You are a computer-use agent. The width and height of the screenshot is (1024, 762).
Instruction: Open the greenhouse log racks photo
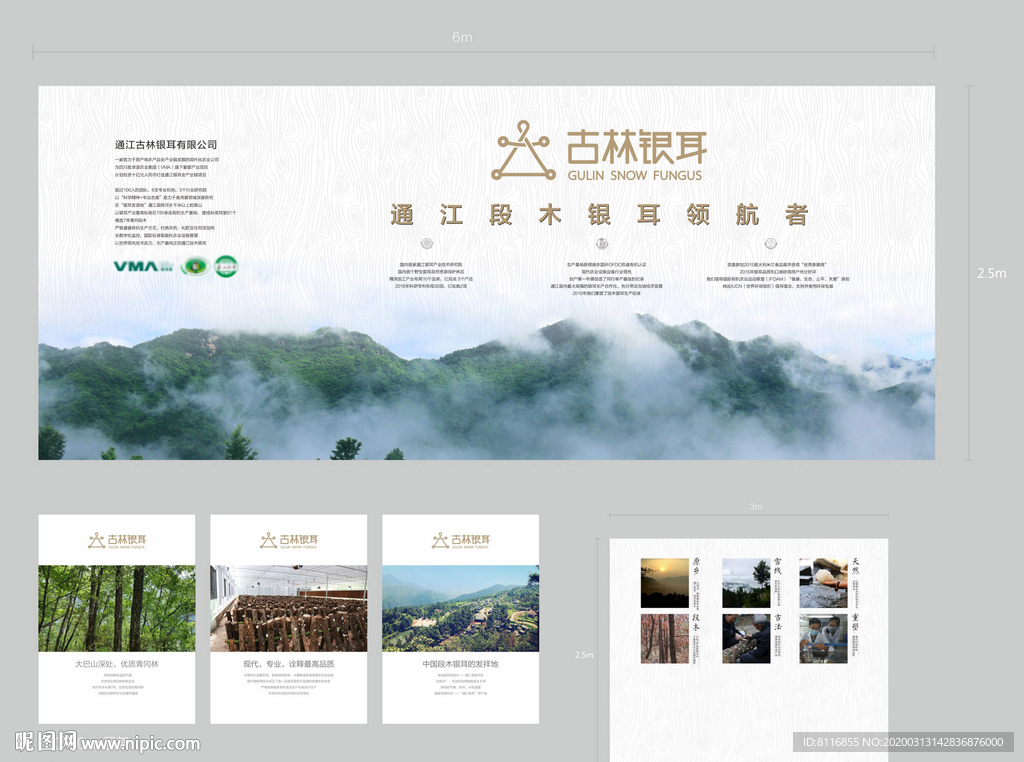tap(289, 609)
